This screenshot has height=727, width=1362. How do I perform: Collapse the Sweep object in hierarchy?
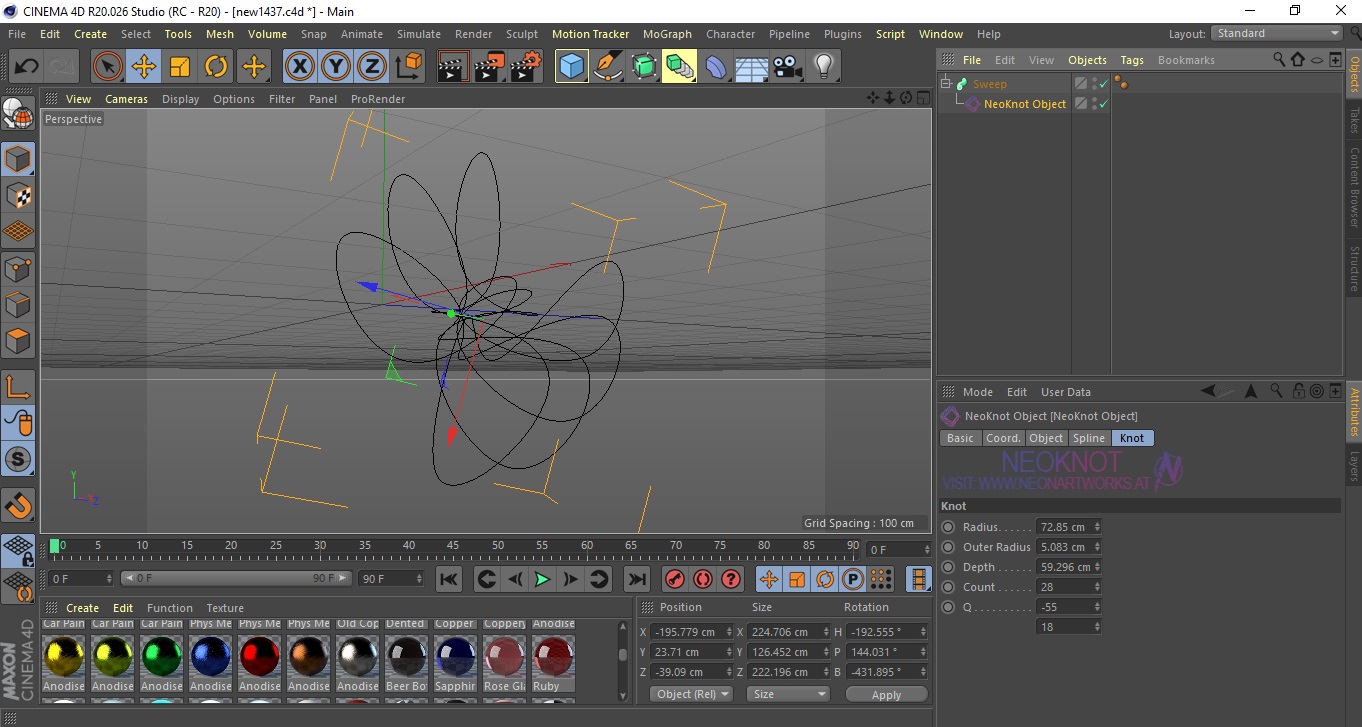[946, 84]
